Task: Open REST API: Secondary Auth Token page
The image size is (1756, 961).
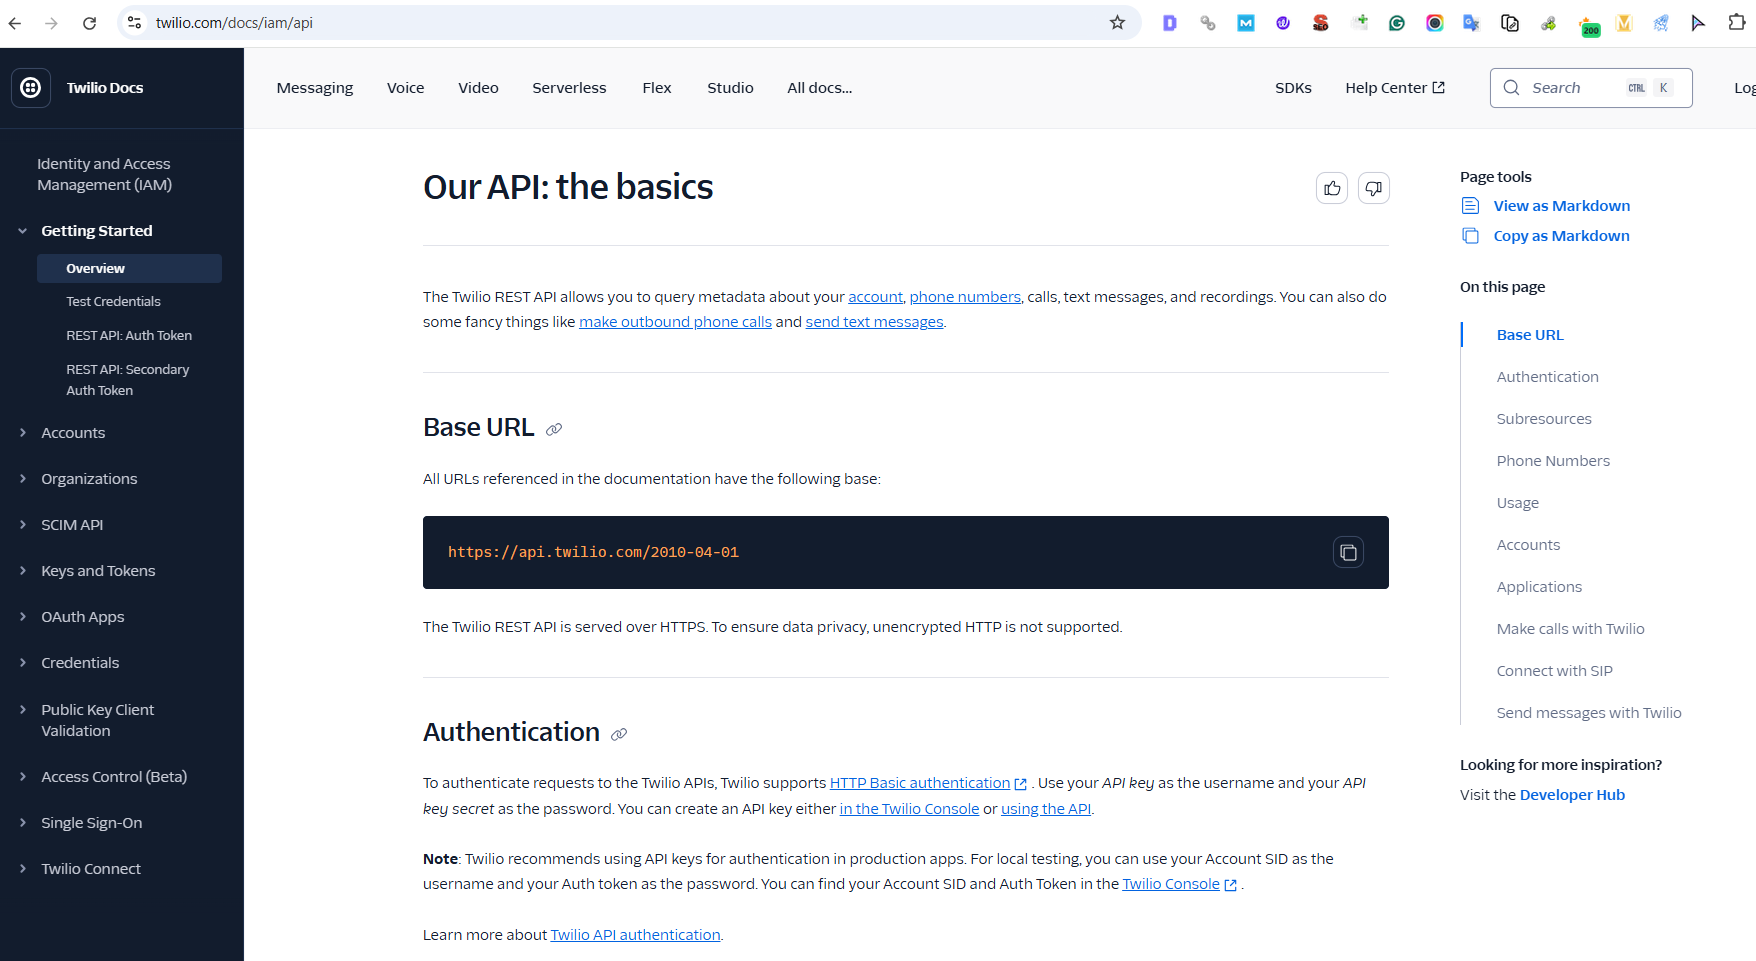Action: click(x=128, y=380)
